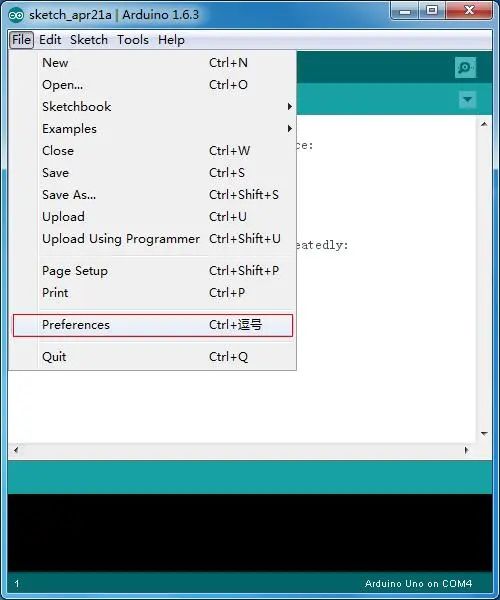Open the Serial Monitor magnifier icon
Viewport: 500px width, 600px height.
tap(465, 68)
